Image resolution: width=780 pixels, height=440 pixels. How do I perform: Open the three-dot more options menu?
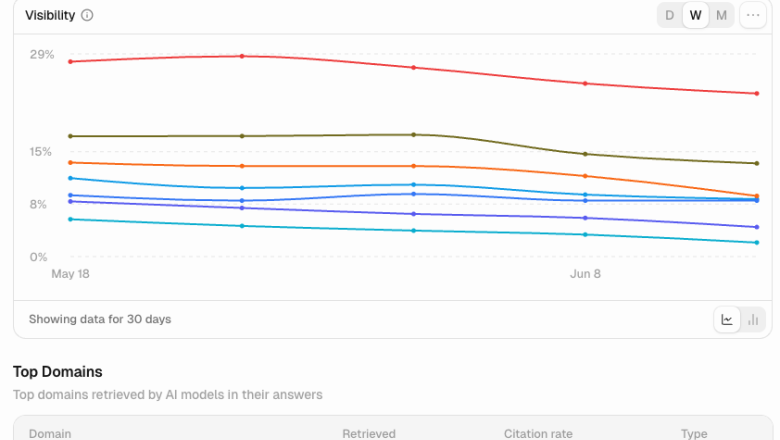(x=753, y=15)
